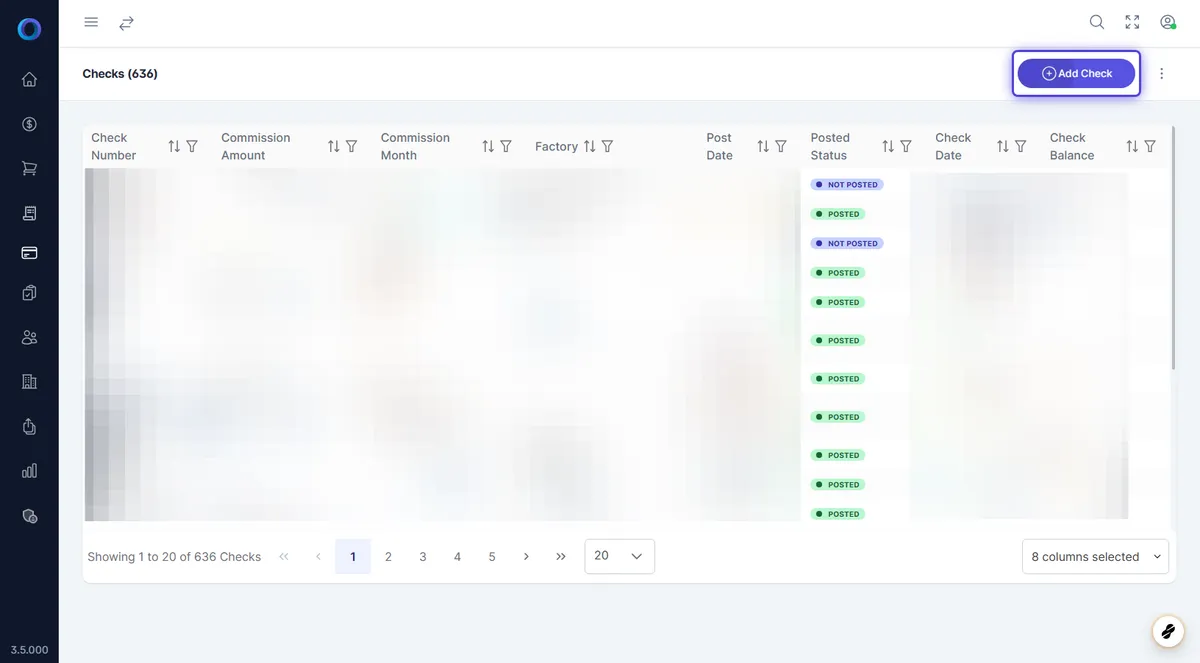Sort by Commission Month column
This screenshot has width=1200, height=663.
pos(488,146)
